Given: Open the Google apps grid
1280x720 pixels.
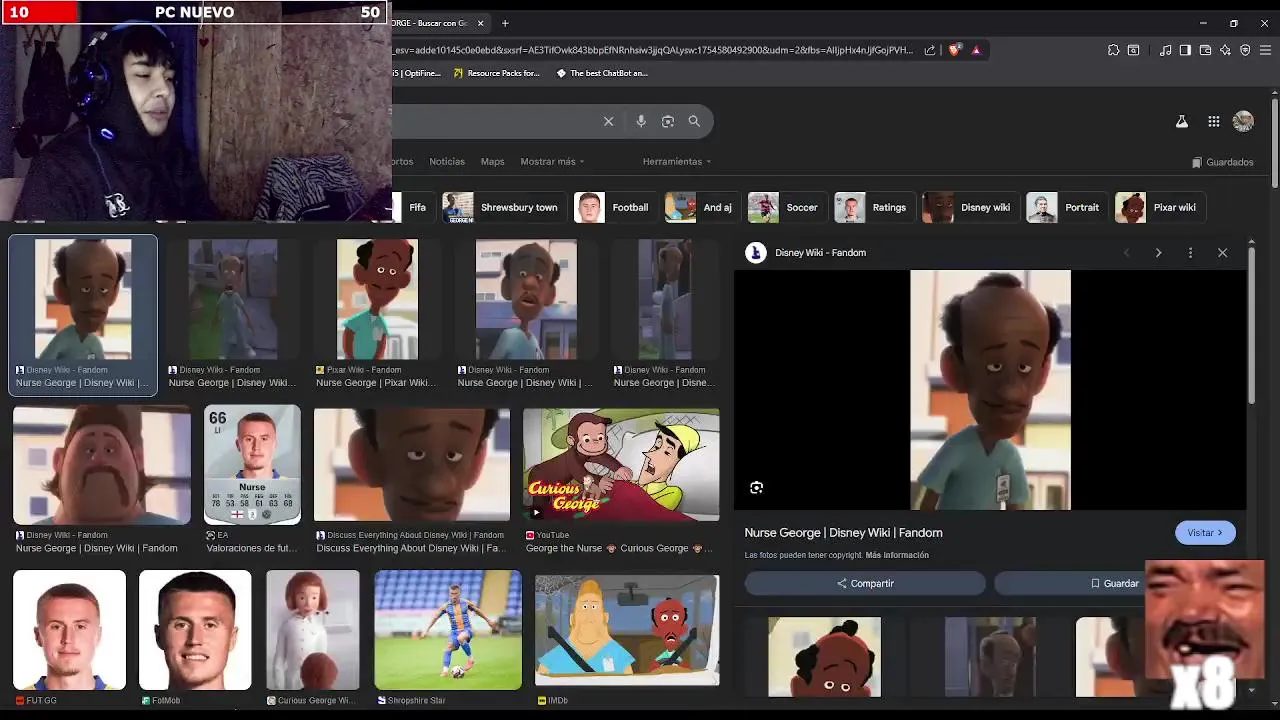Looking at the screenshot, I should coord(1213,121).
